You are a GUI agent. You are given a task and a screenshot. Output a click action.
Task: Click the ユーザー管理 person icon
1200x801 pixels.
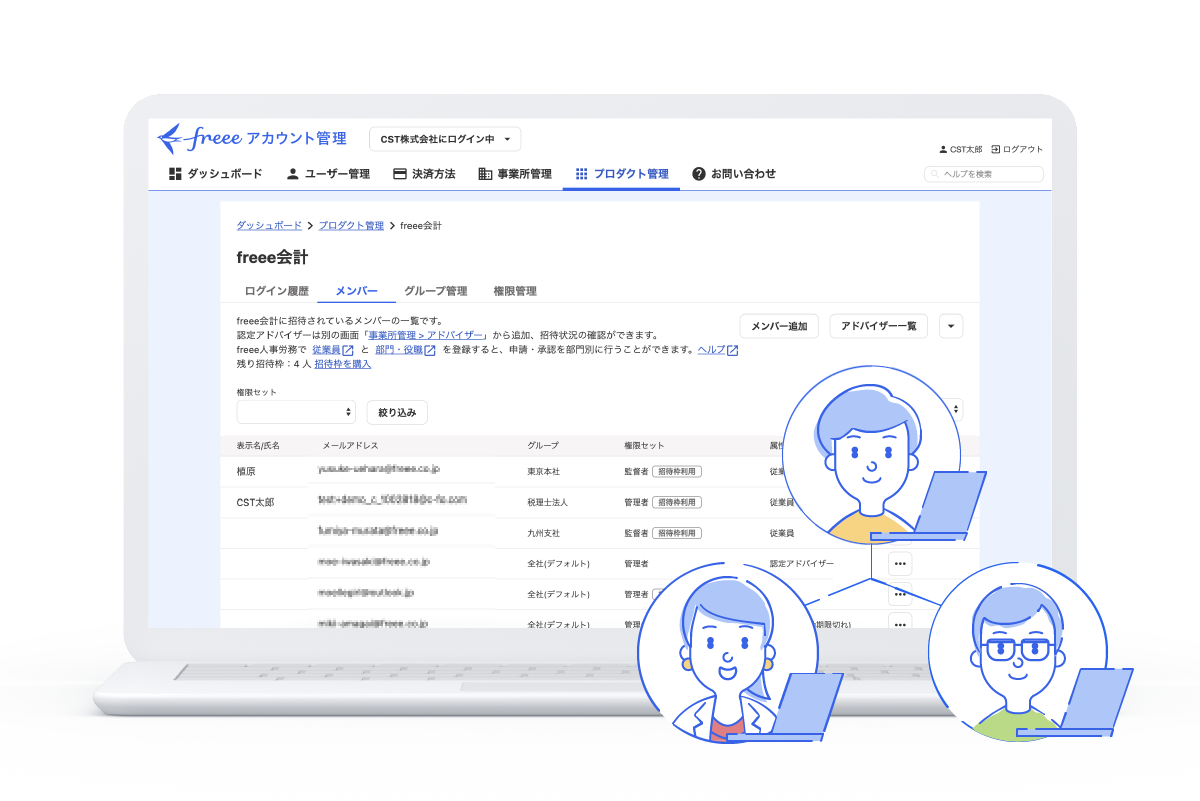pyautogui.click(x=293, y=174)
